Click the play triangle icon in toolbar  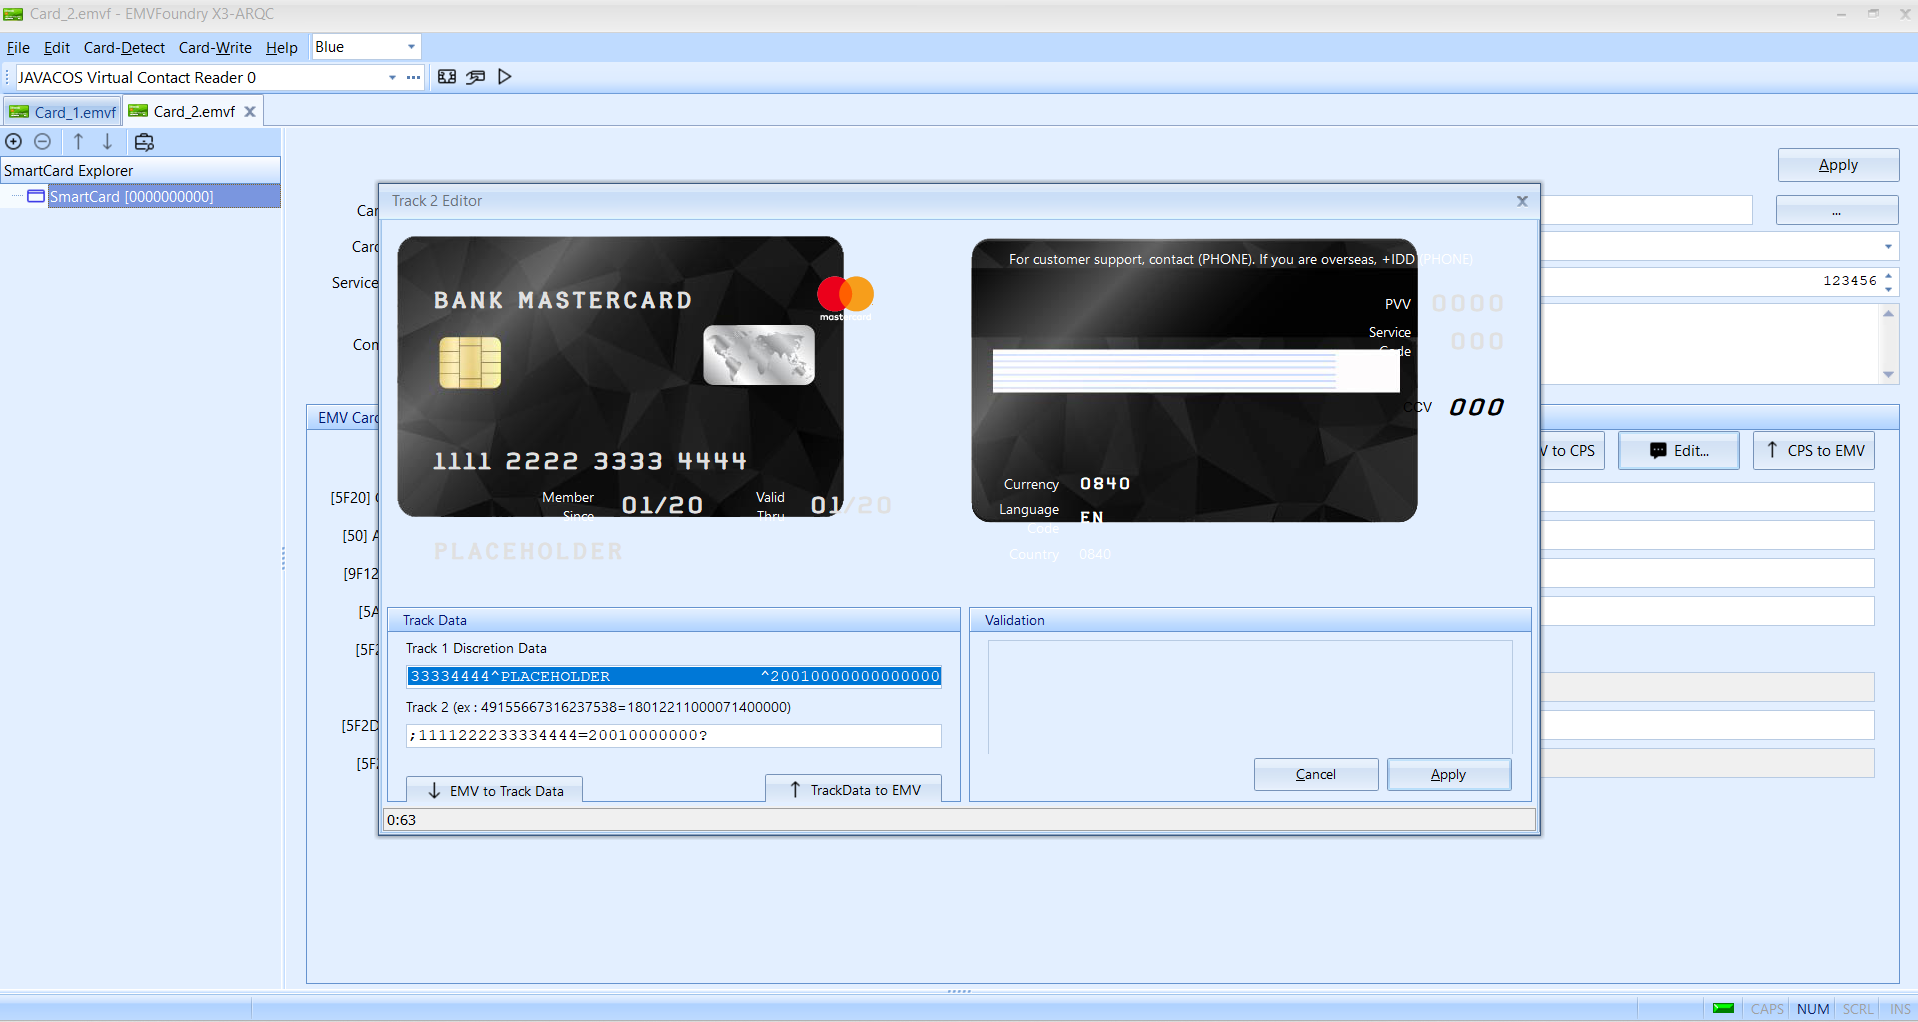tap(505, 77)
